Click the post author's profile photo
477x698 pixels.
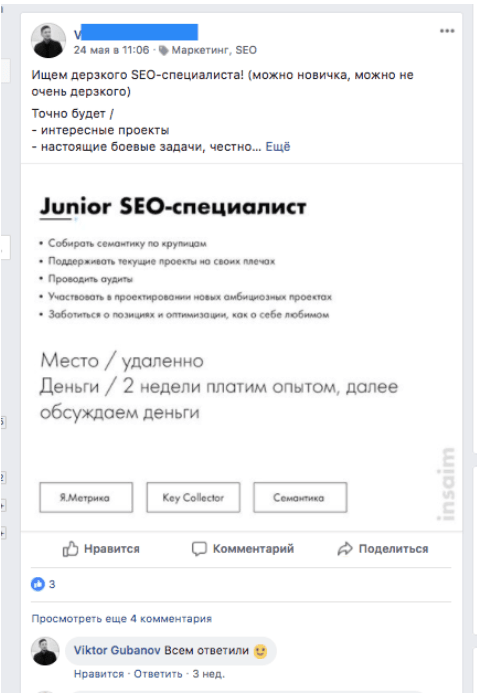(x=48, y=41)
